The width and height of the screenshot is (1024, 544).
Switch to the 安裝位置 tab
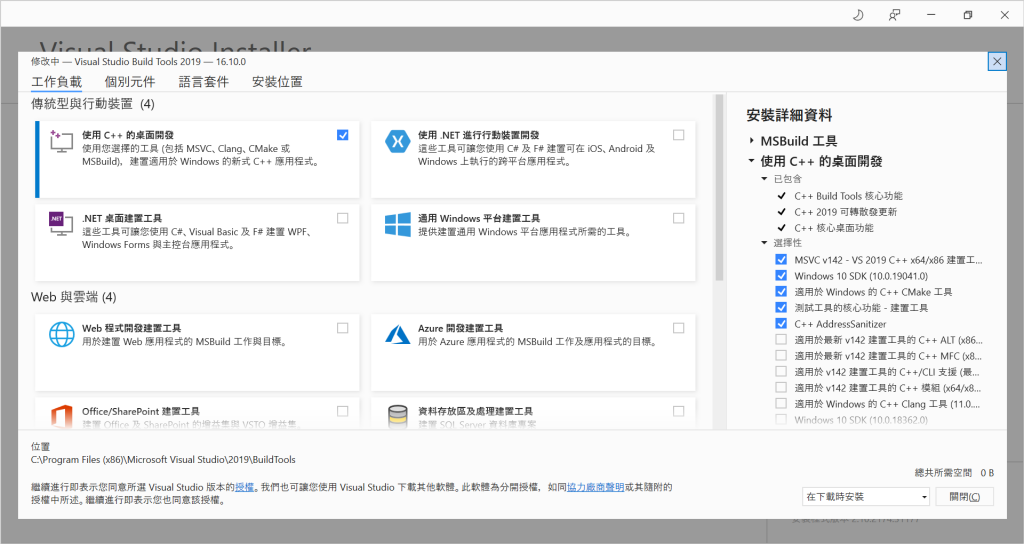coord(278,82)
